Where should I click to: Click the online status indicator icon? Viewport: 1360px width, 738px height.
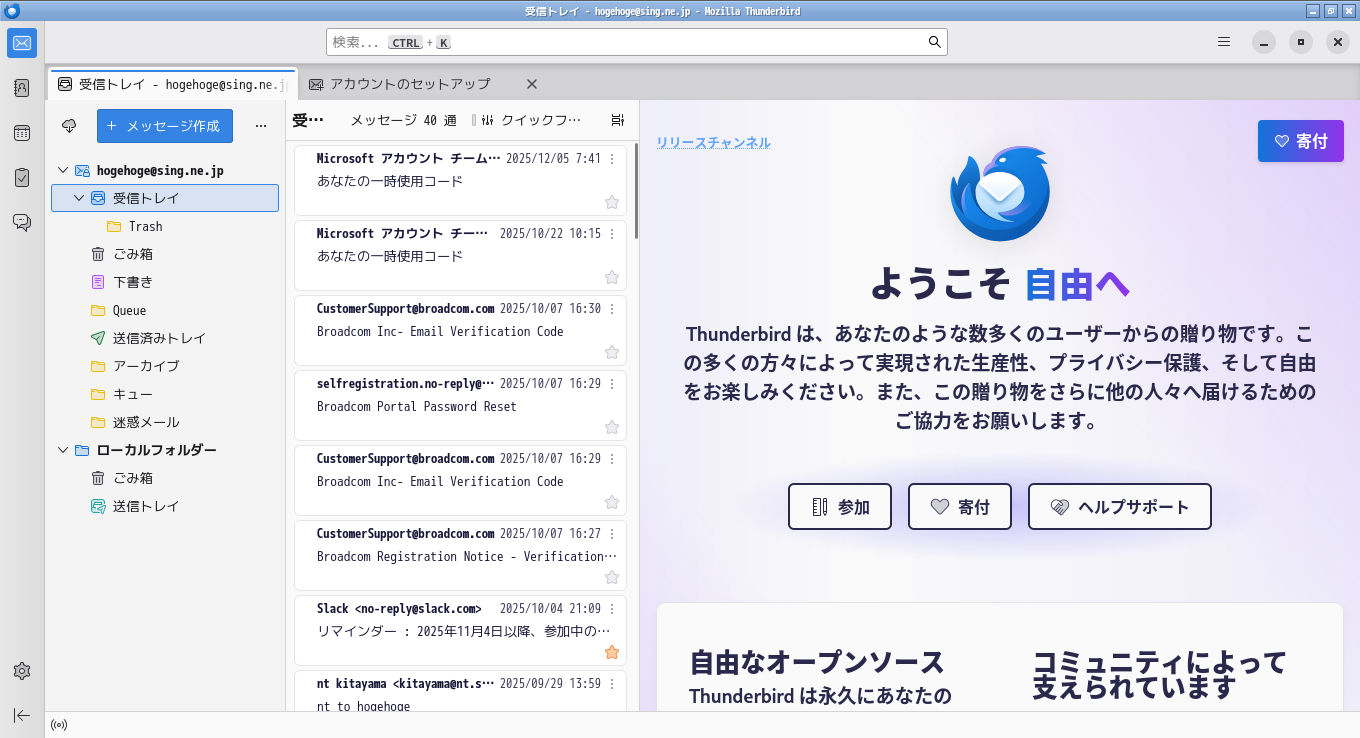coord(59,725)
